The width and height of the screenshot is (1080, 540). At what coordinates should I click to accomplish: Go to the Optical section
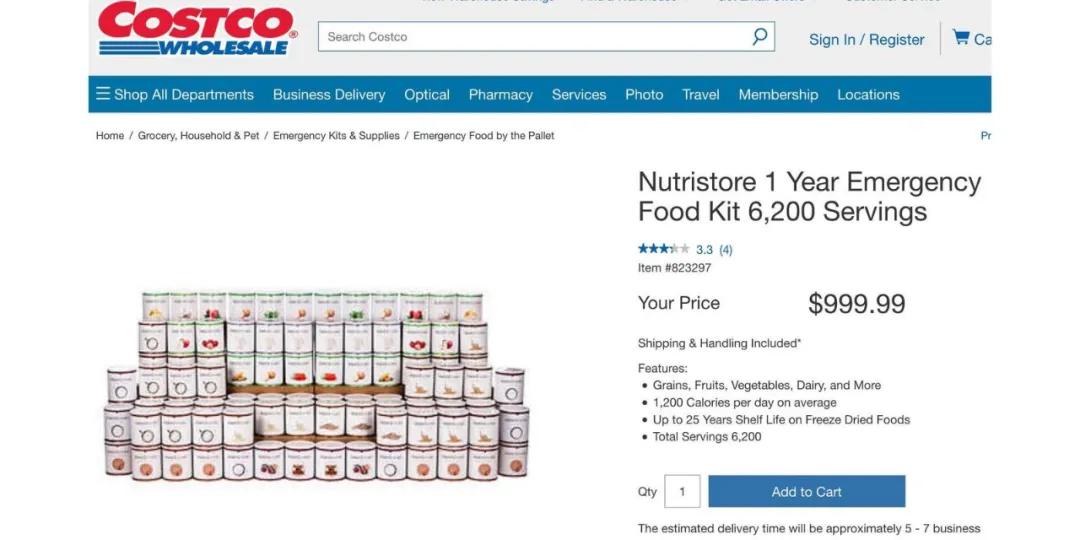(x=427, y=94)
